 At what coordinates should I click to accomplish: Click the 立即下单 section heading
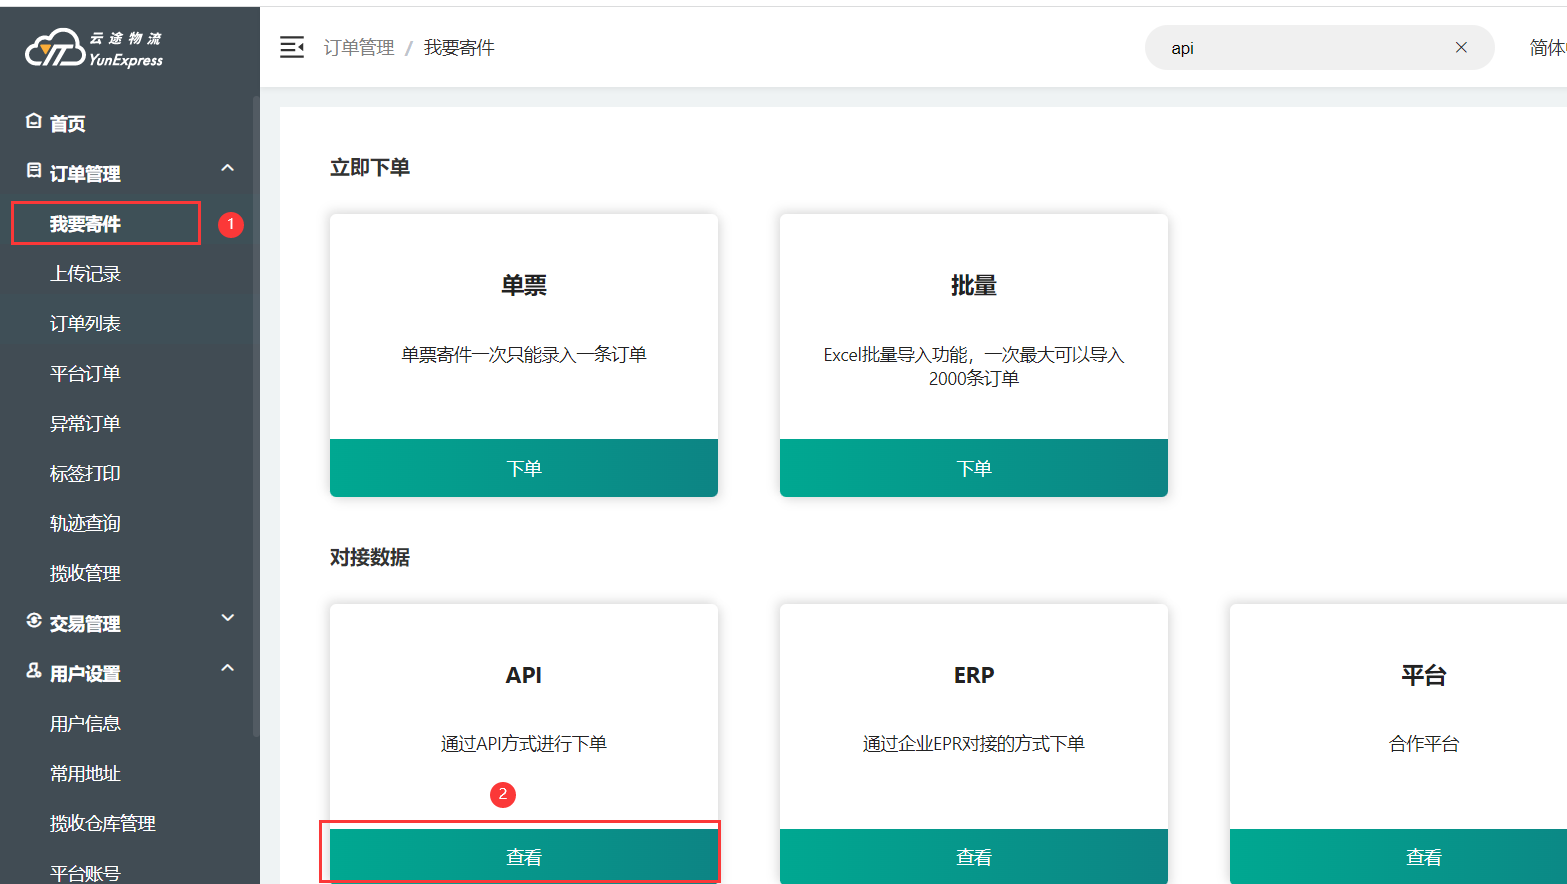370,167
